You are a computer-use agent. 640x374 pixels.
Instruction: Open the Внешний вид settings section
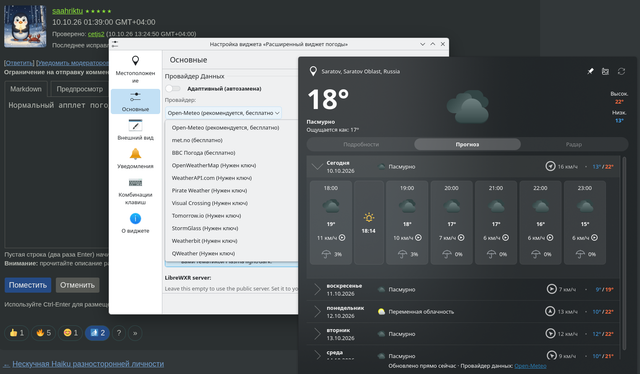pos(135,130)
